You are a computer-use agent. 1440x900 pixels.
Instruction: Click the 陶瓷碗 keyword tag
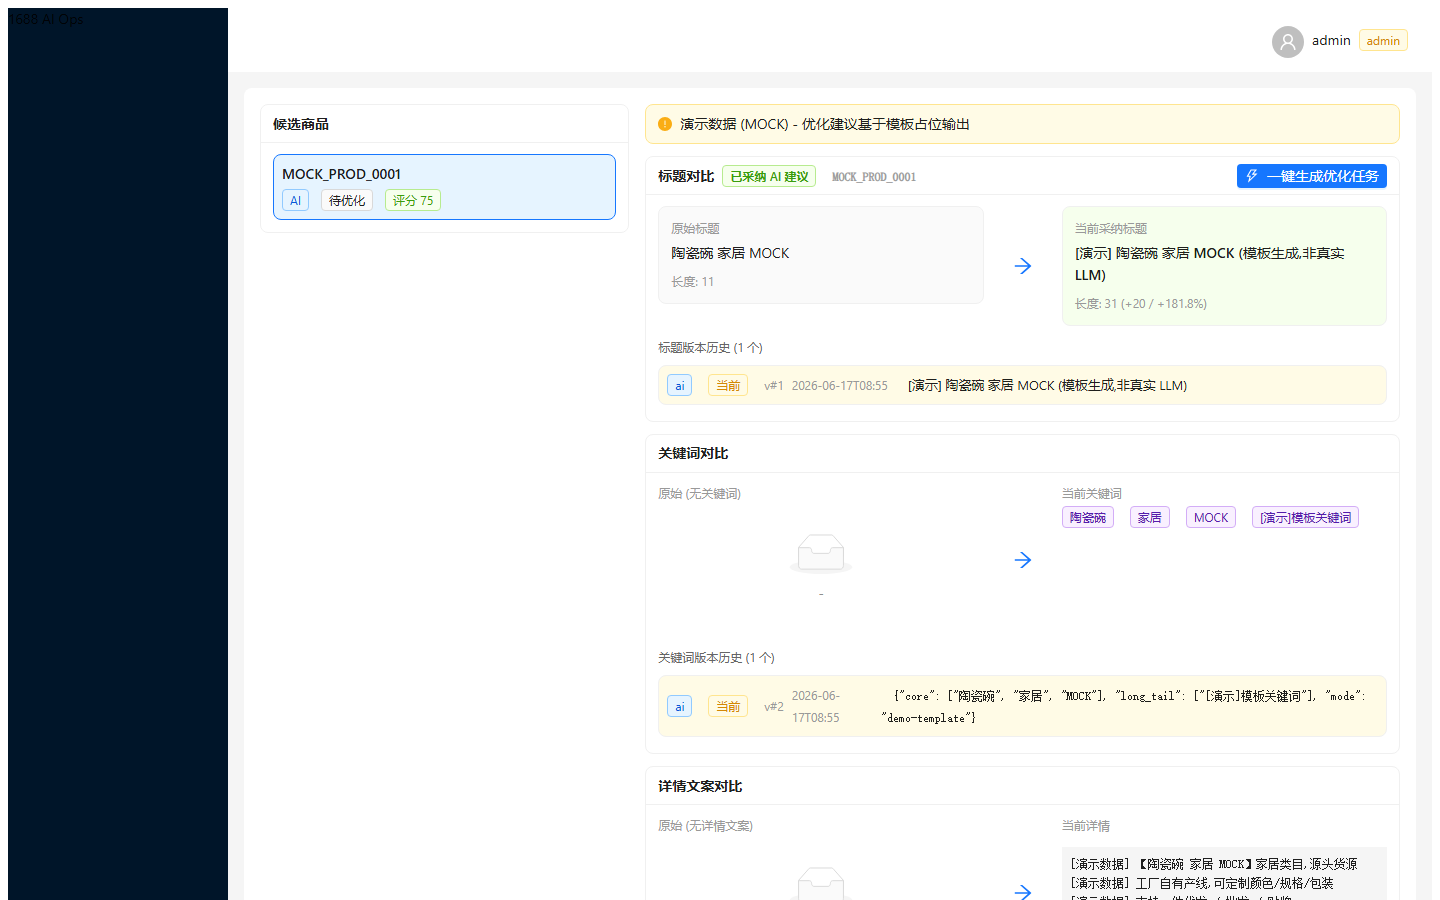1088,517
